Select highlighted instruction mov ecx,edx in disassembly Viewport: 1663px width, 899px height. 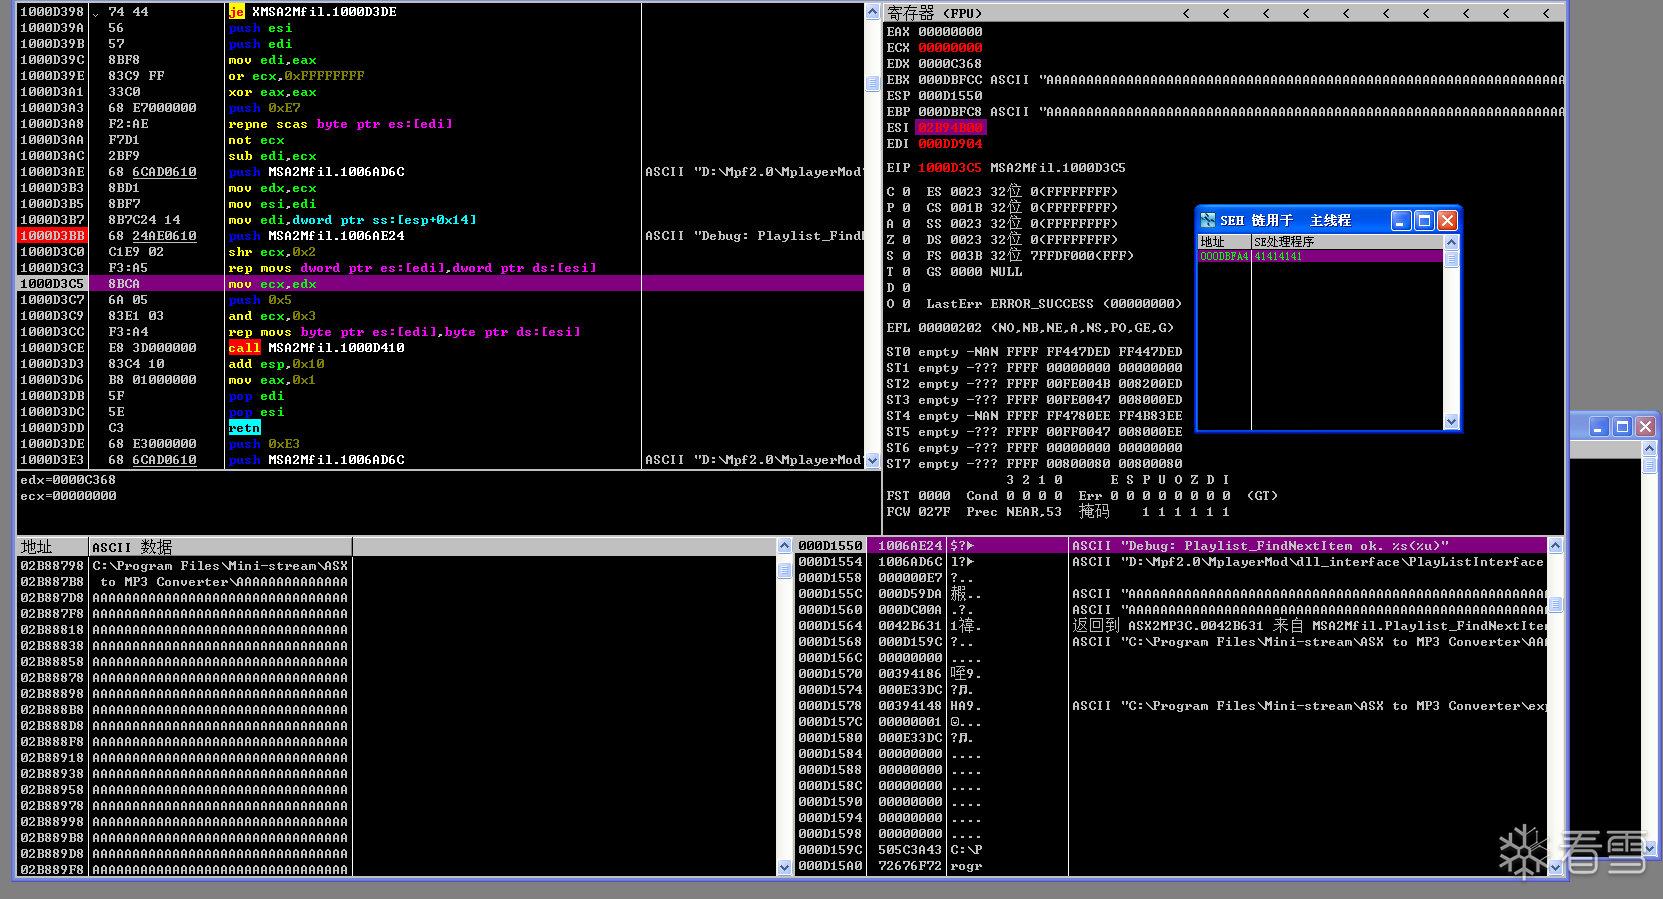[440, 284]
